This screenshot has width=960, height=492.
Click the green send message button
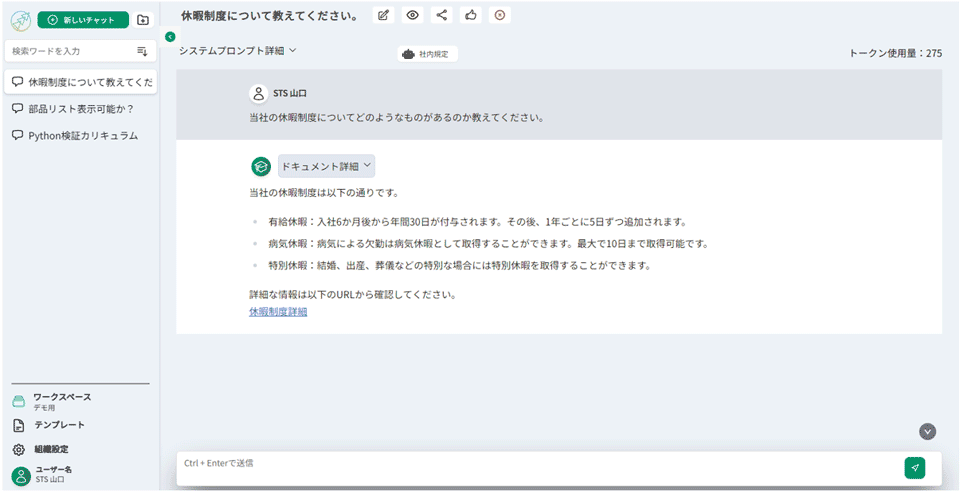(914, 467)
